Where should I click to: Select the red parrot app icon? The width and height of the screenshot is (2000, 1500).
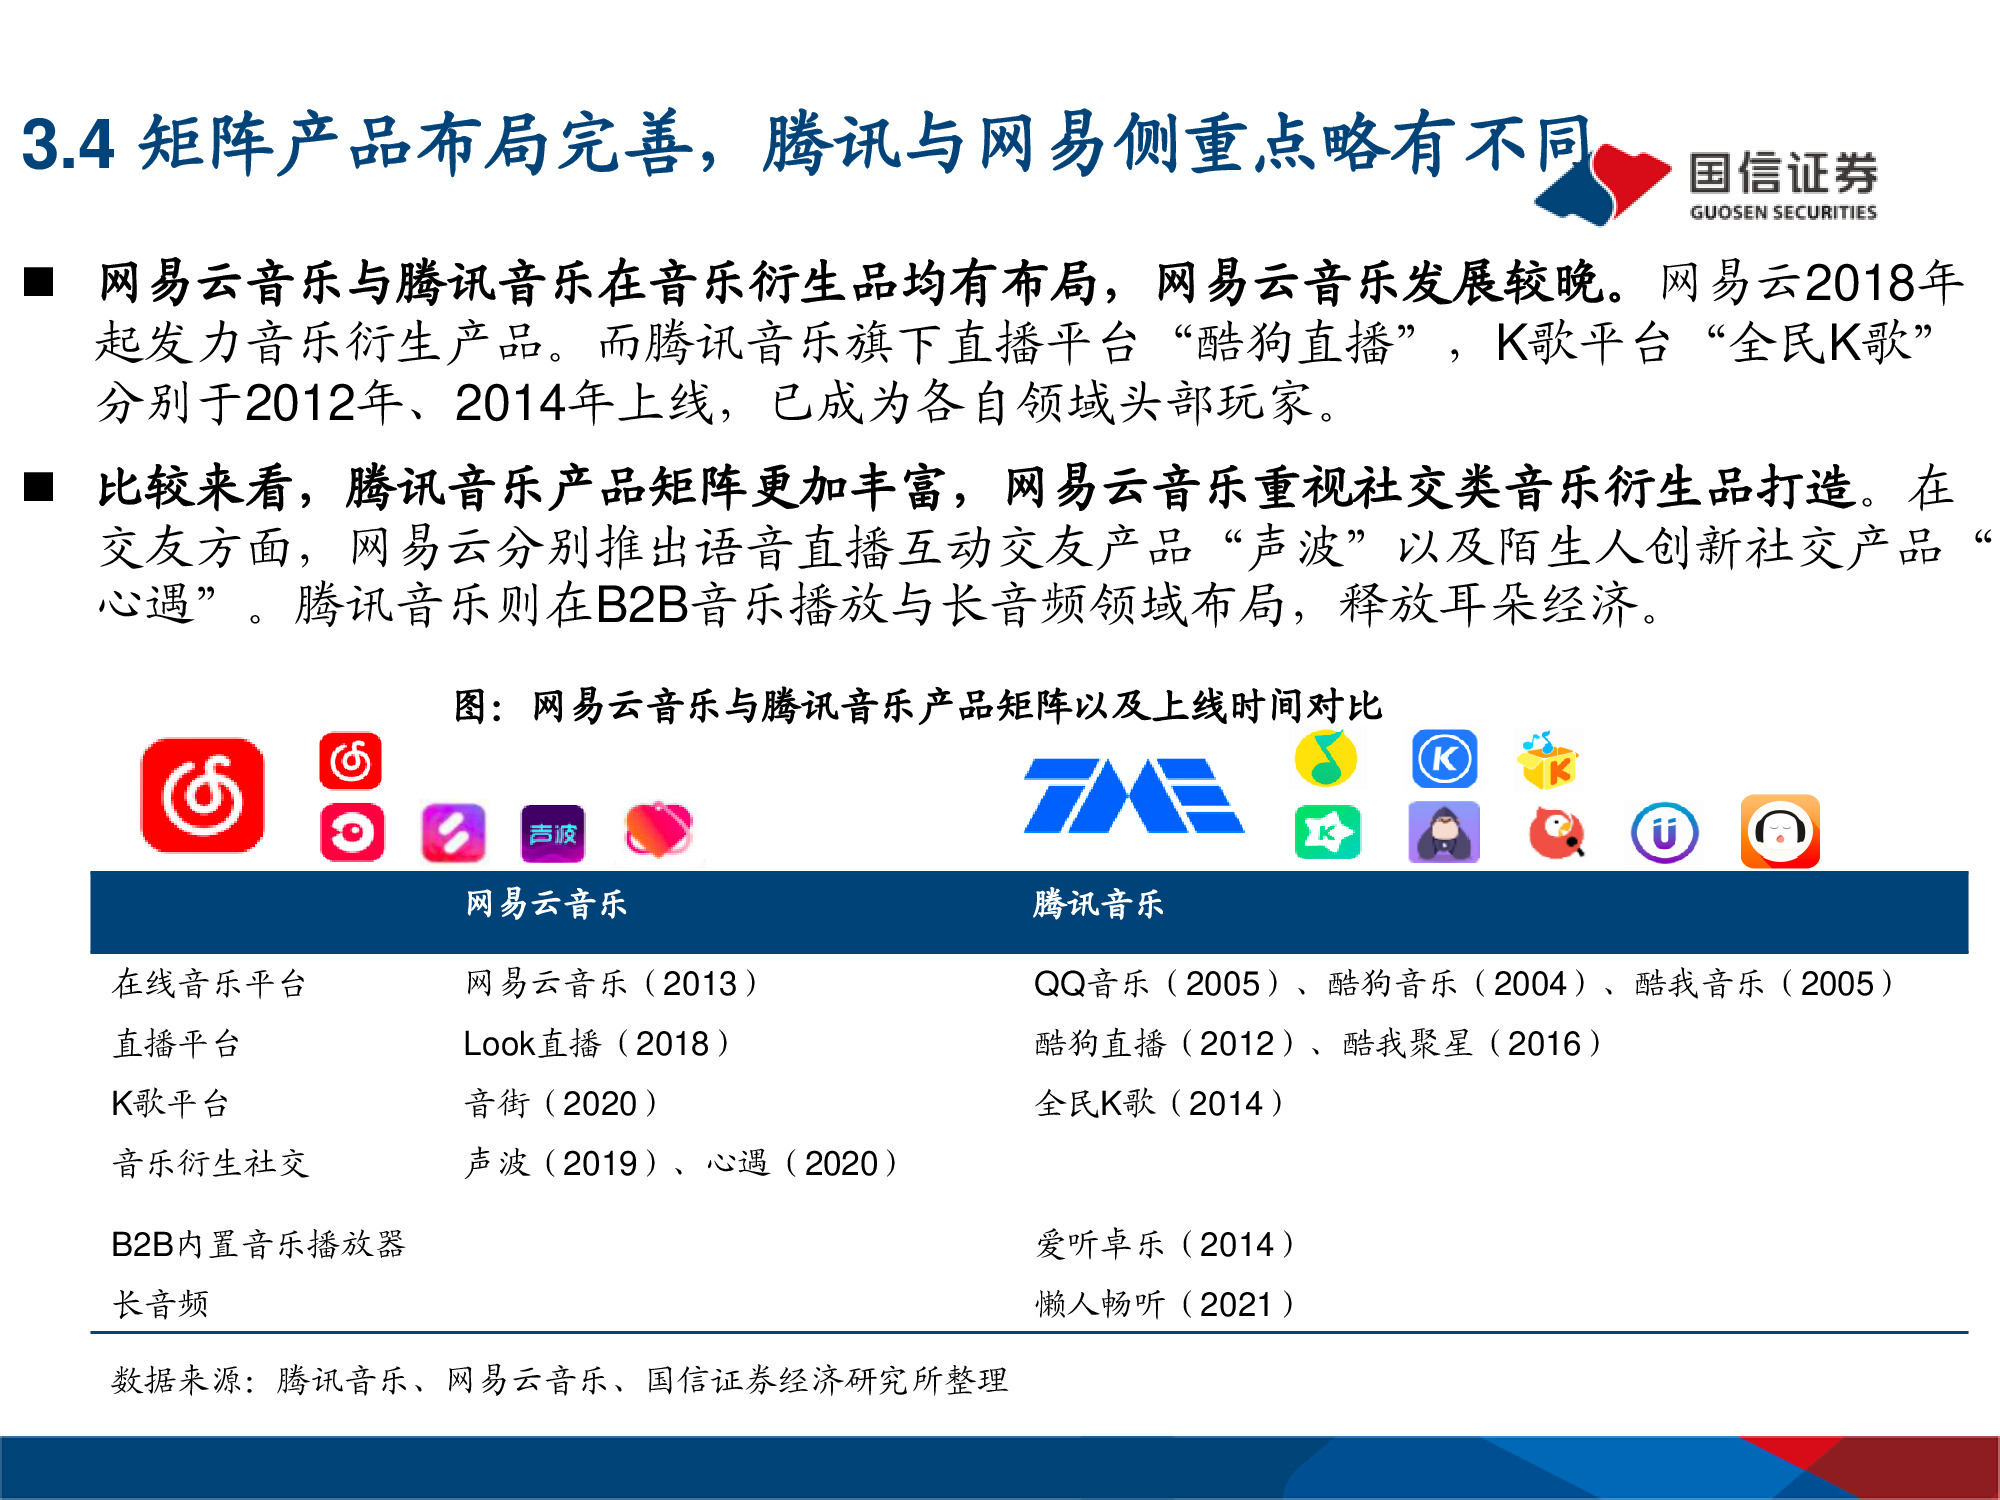1558,832
